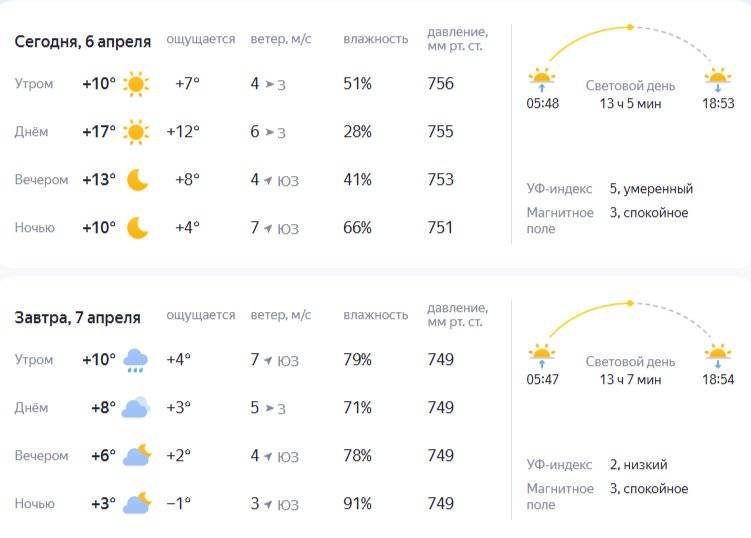751x538 pixels.
Task: Click tomorrow's night humidity value 91%
Action: (357, 504)
